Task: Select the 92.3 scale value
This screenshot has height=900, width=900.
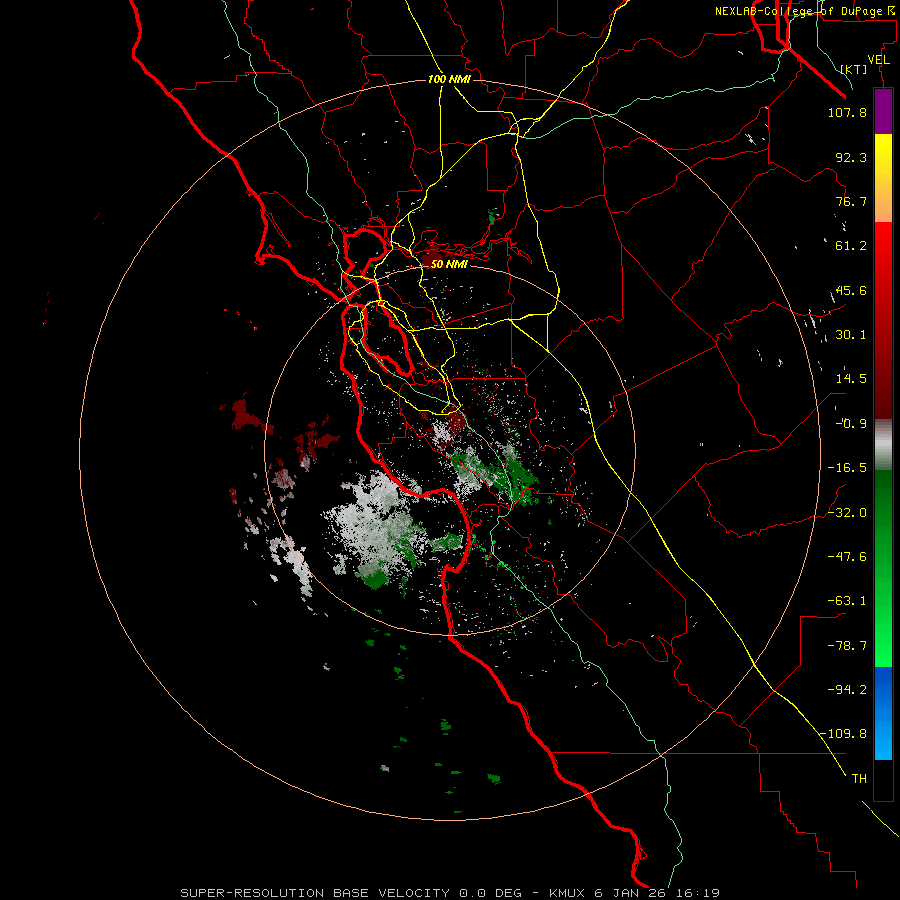Action: 851,157
